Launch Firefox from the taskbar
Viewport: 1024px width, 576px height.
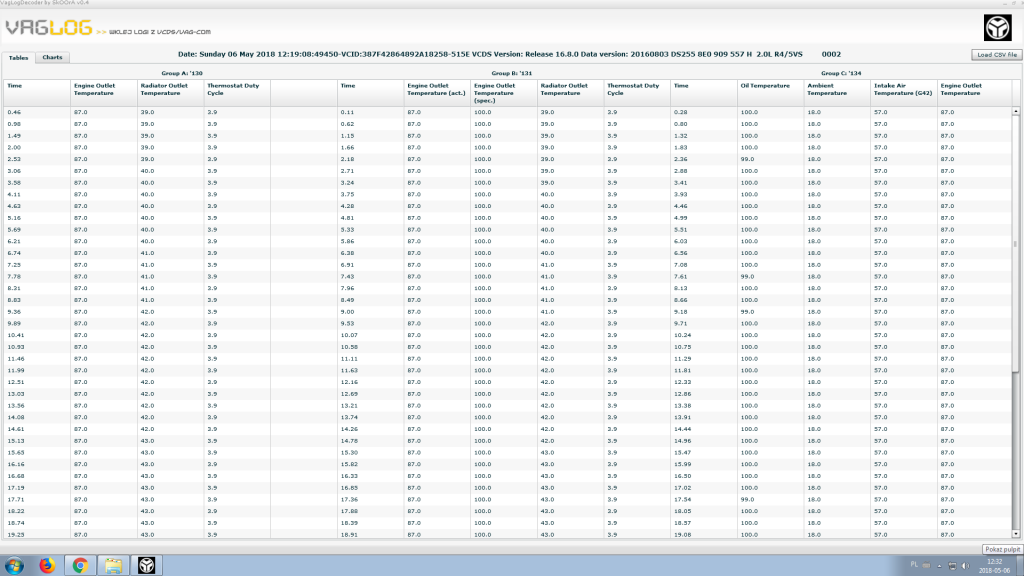click(x=47, y=566)
